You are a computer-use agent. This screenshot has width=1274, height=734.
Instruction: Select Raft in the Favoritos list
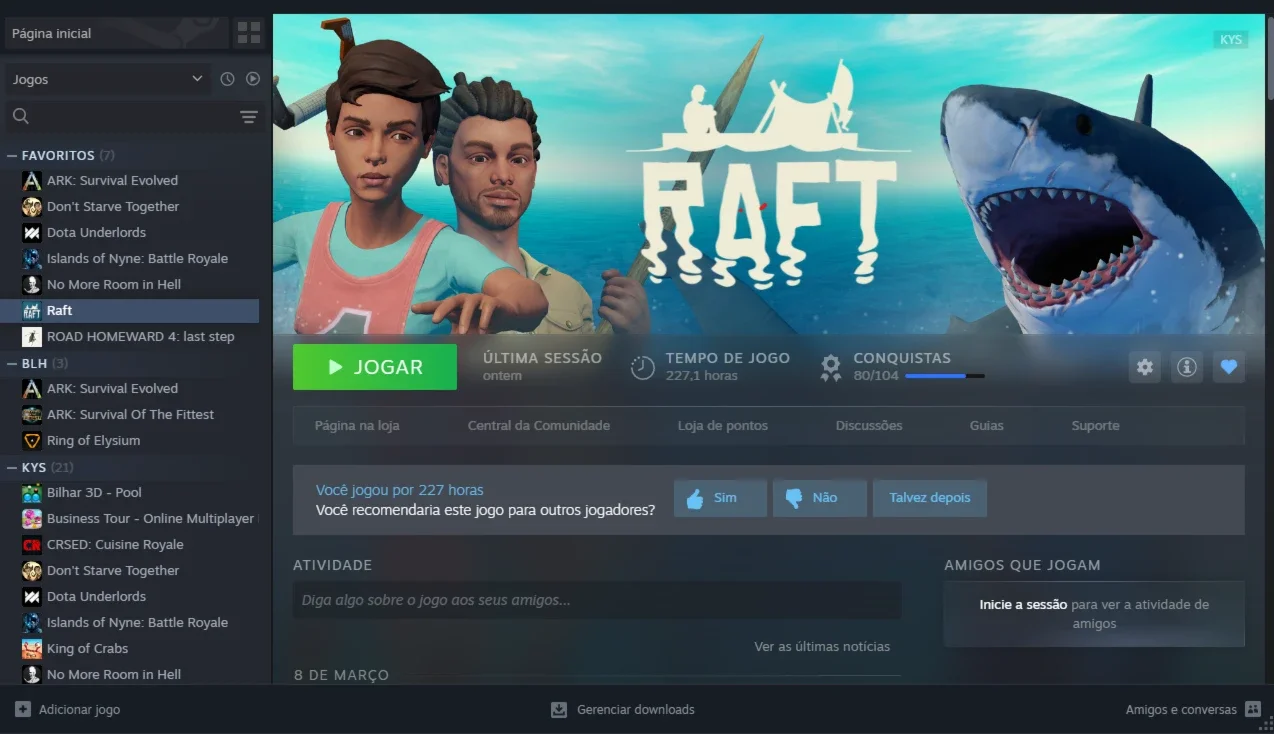point(130,311)
